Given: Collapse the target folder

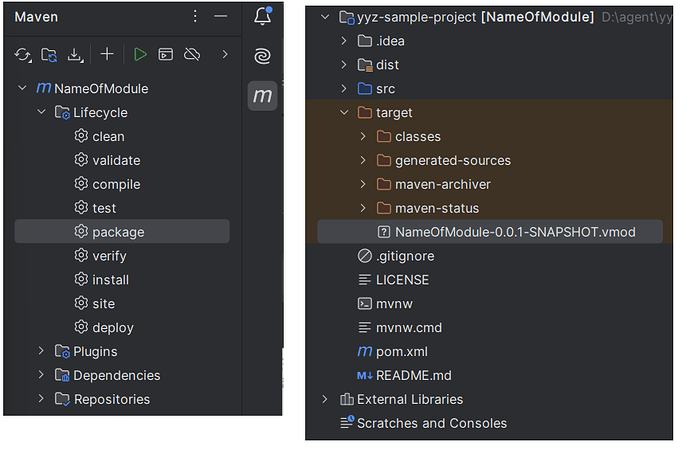Looking at the screenshot, I should 344,112.
